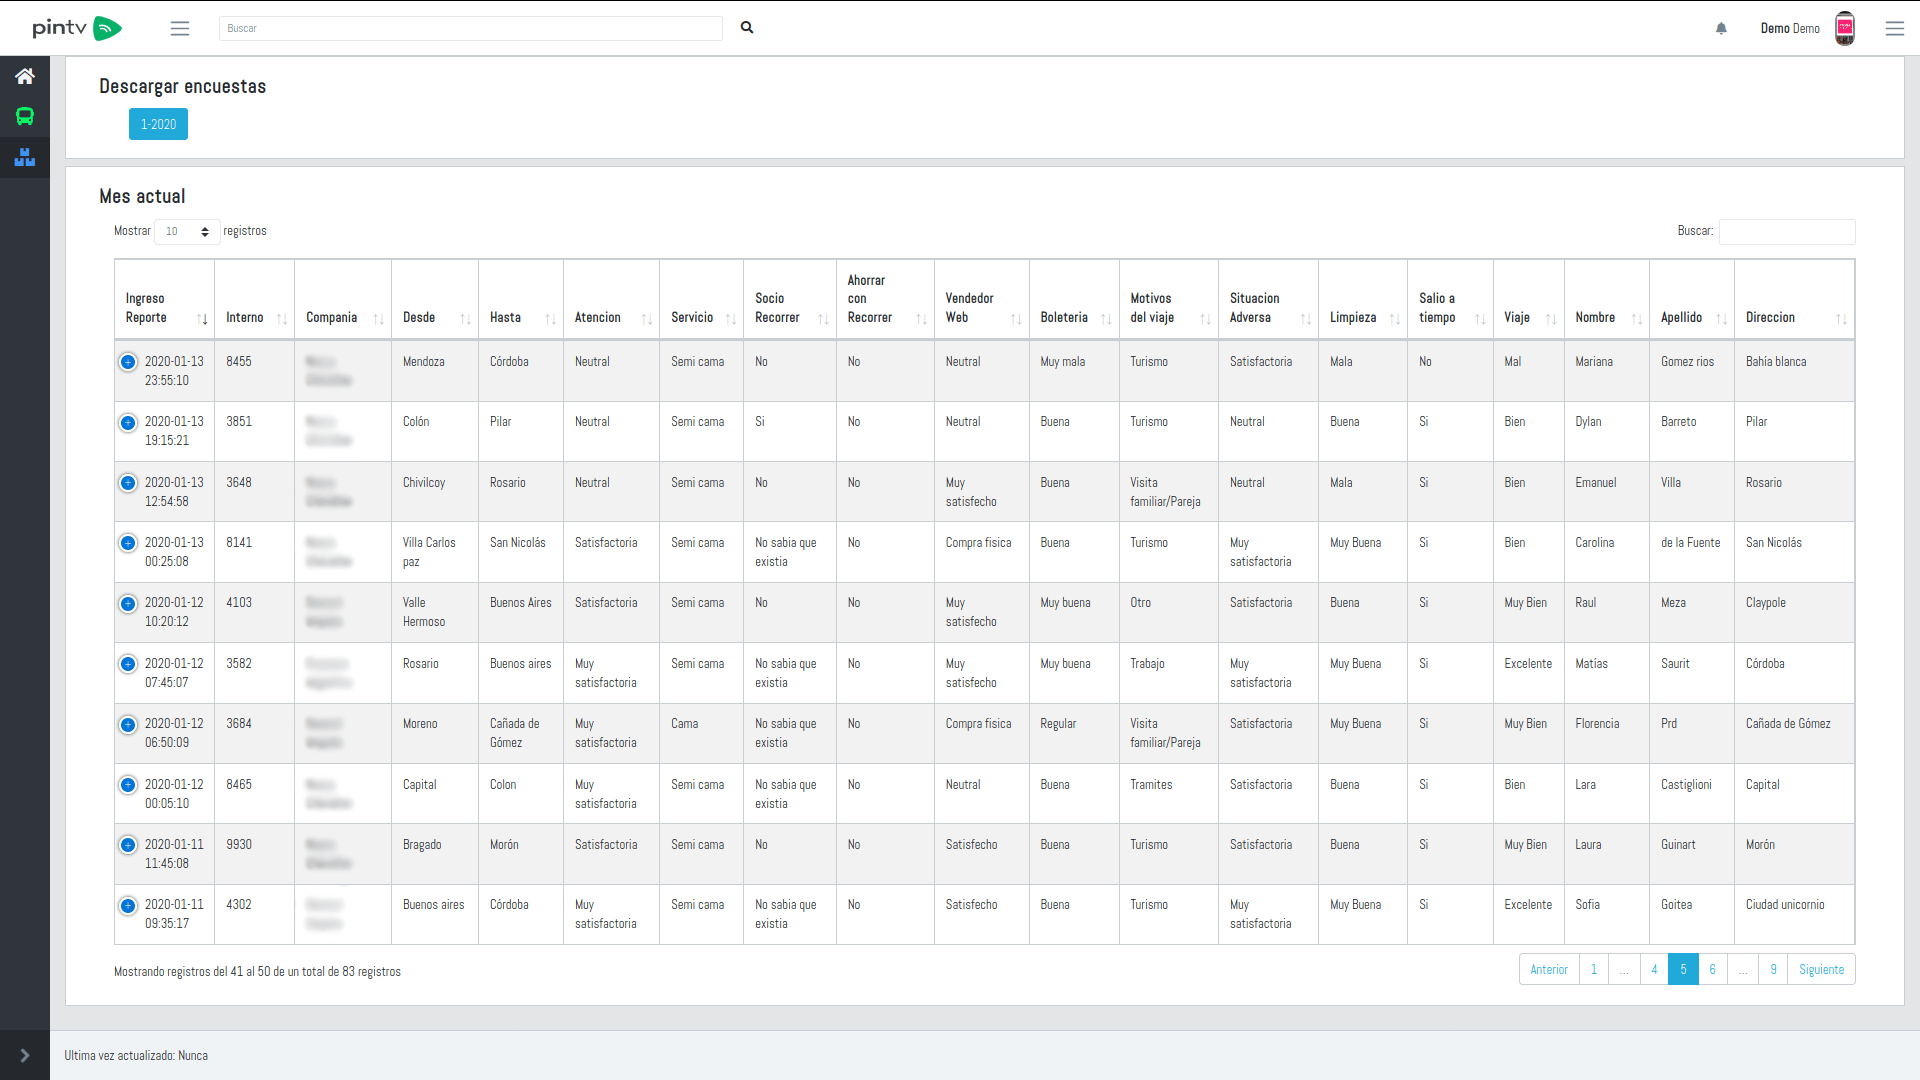Open the top-right hamburger menu
This screenshot has height=1080, width=1920.
1894,28
